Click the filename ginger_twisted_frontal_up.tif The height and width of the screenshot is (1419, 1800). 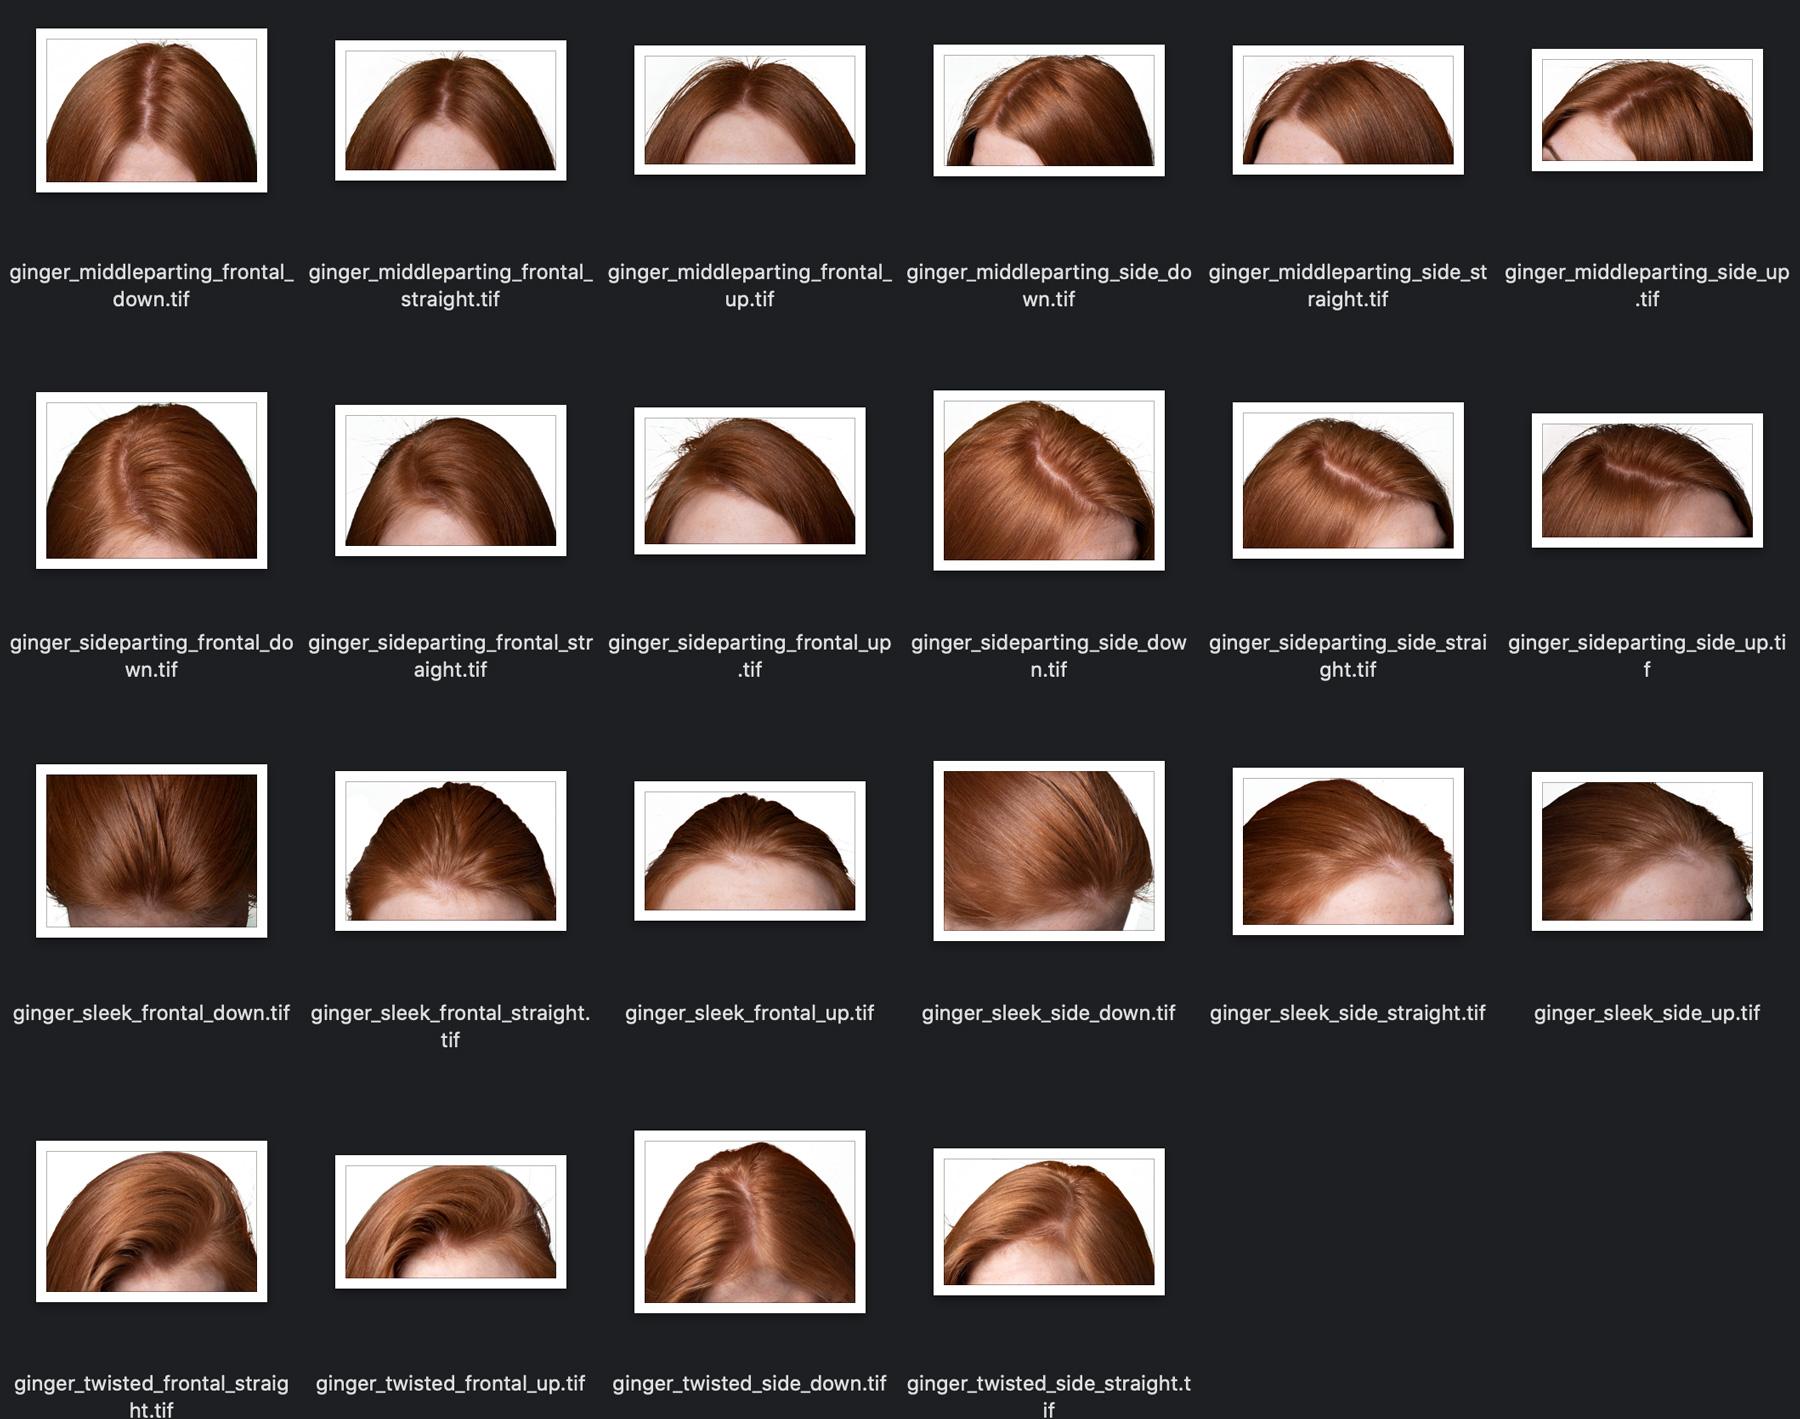tap(450, 1383)
